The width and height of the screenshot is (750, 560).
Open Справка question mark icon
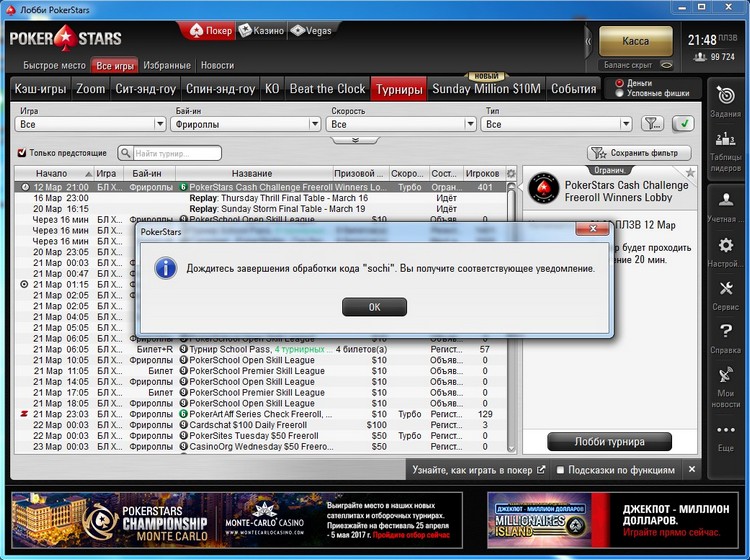click(x=726, y=331)
